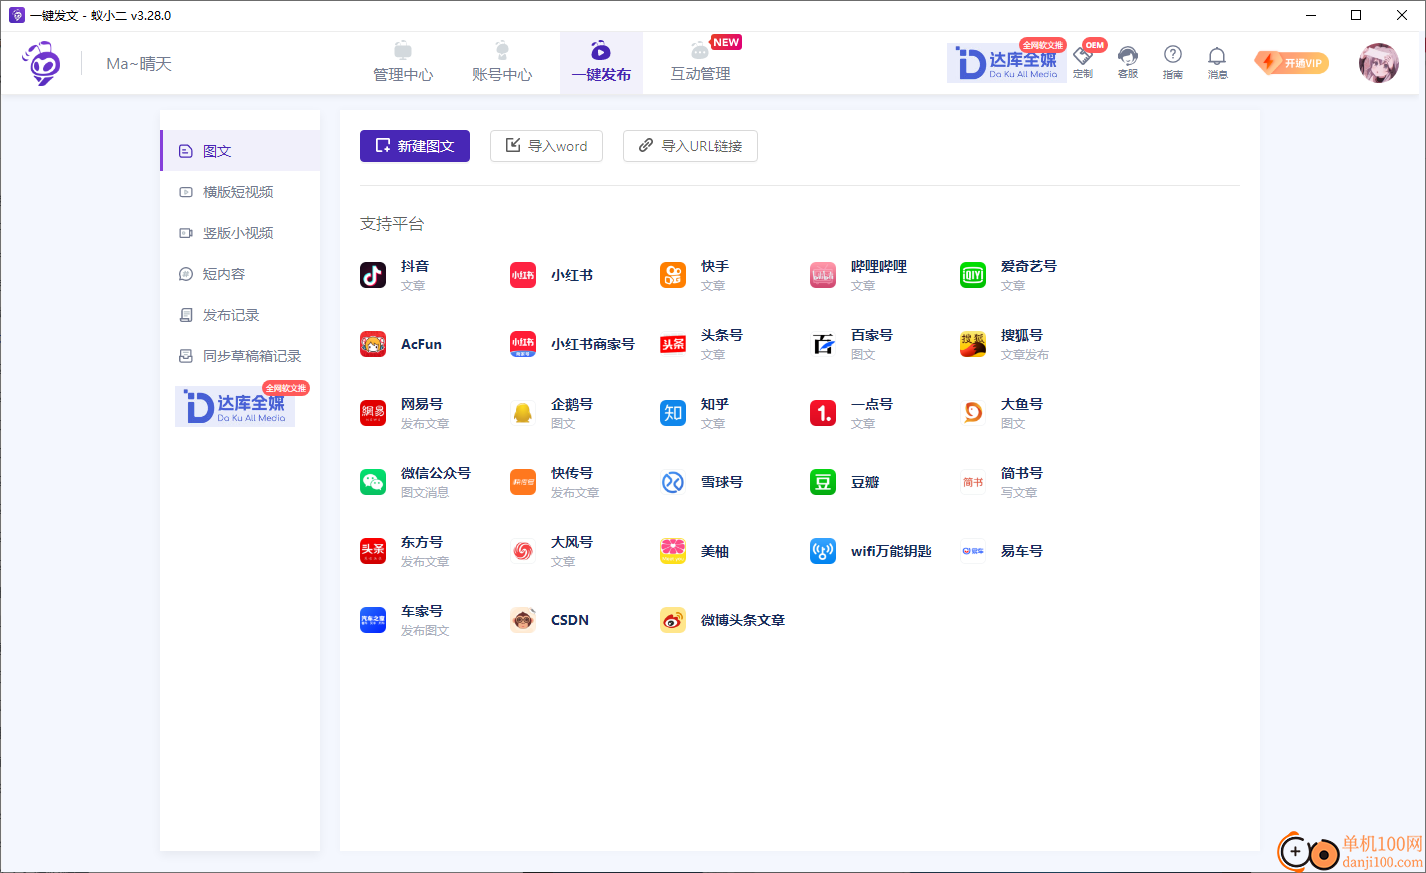The height and width of the screenshot is (873, 1426).
Task: Open the 达库全媒 banner in the header
Action: click(x=1006, y=63)
